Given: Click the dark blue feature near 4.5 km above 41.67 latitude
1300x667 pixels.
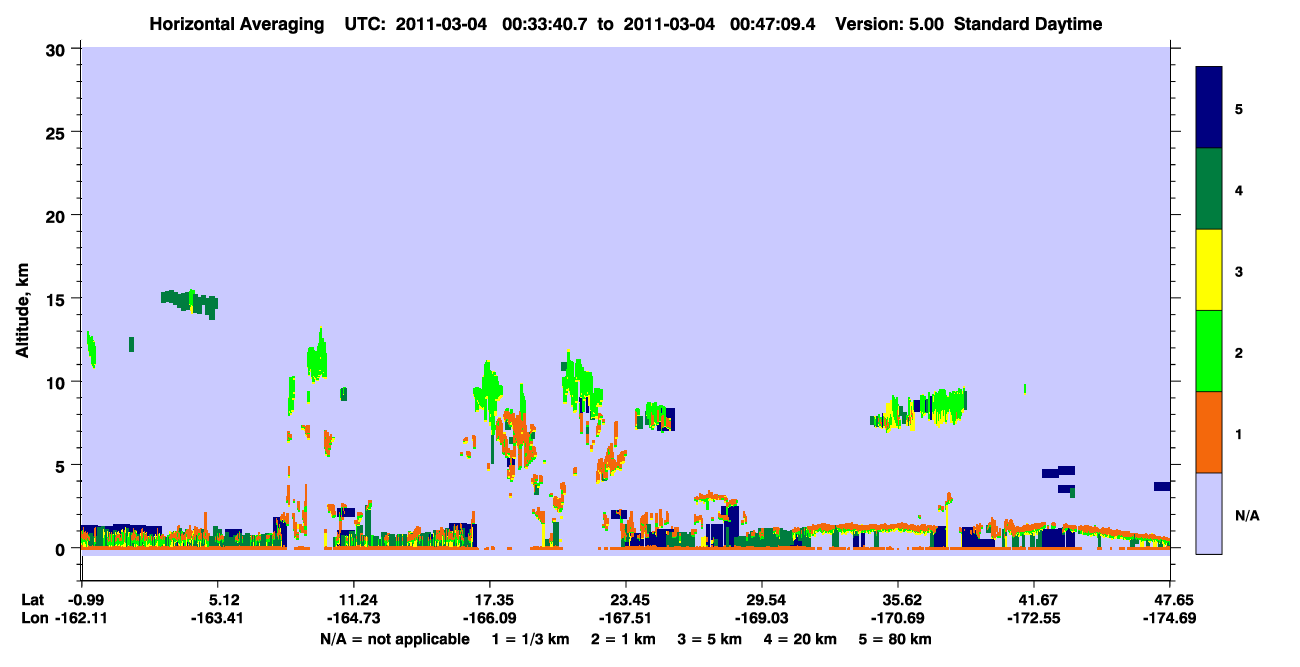Looking at the screenshot, I should [1058, 472].
